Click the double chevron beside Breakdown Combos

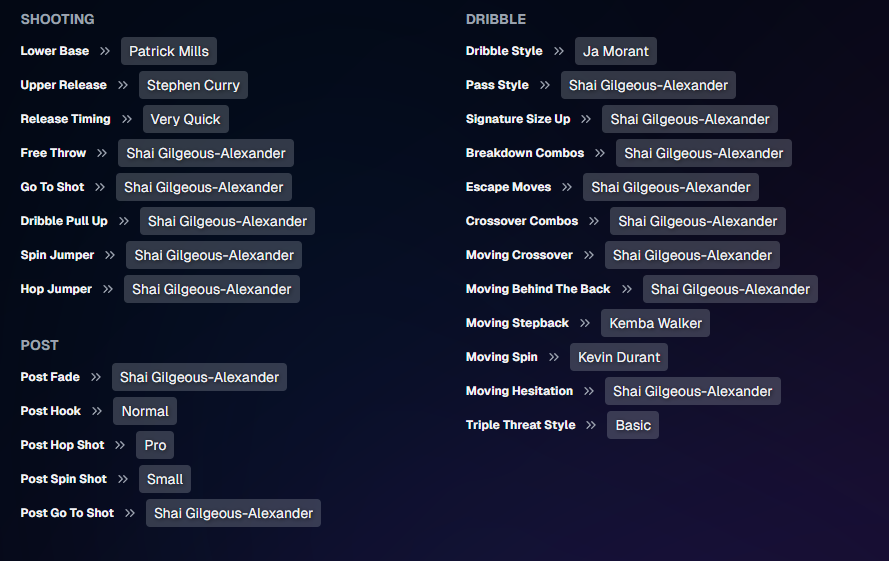point(600,153)
